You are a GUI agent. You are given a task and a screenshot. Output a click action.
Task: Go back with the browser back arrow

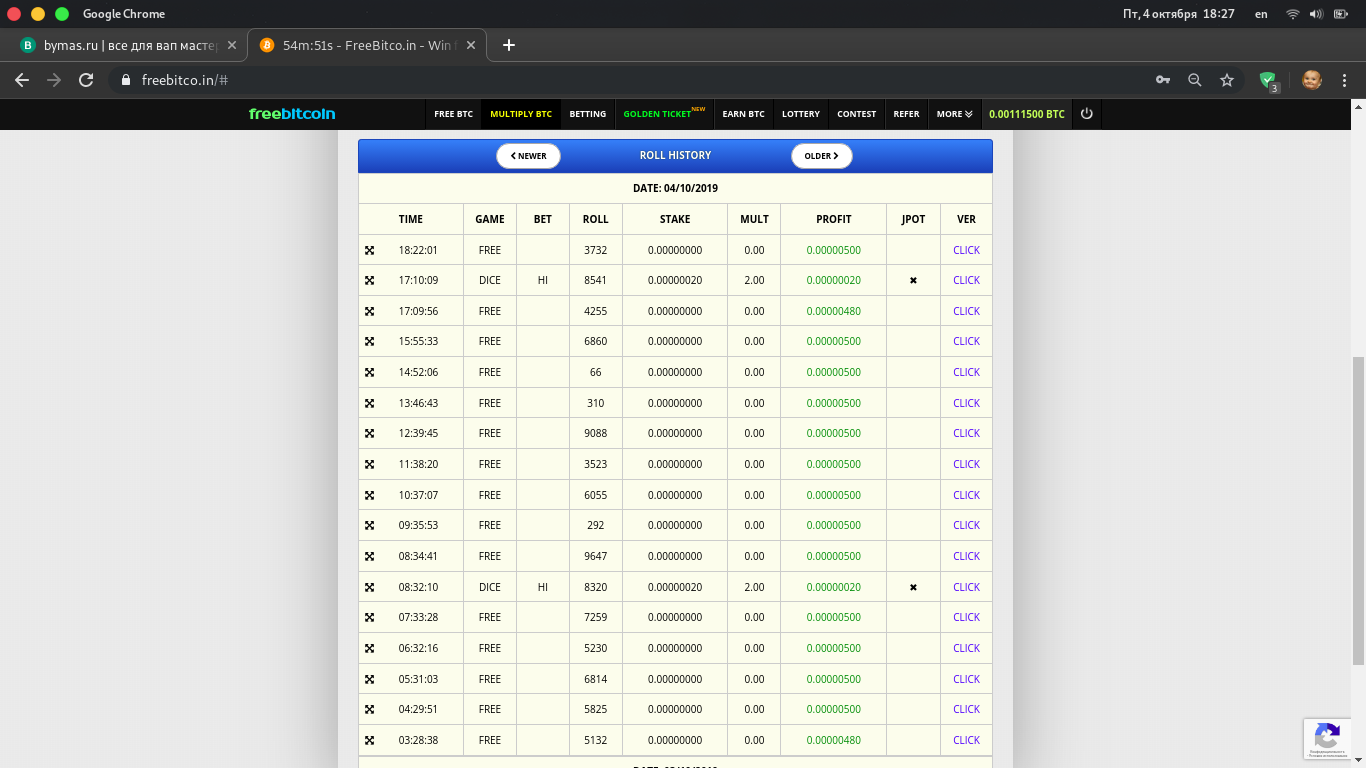tap(22, 80)
